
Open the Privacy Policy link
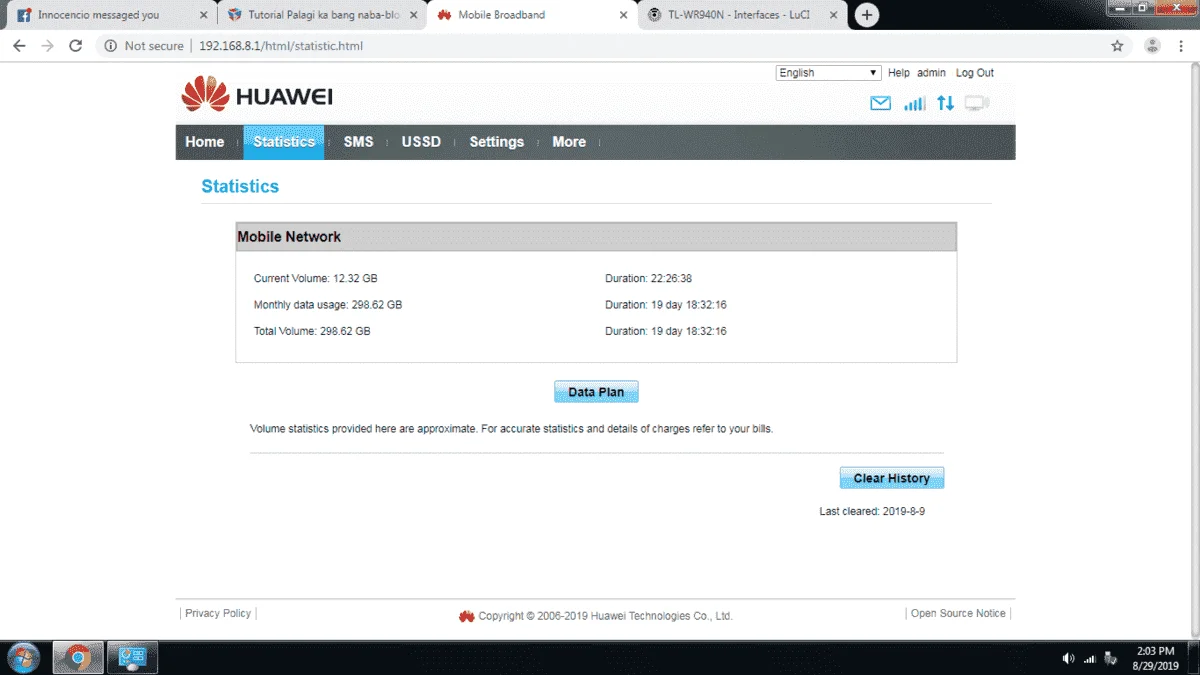[218, 613]
